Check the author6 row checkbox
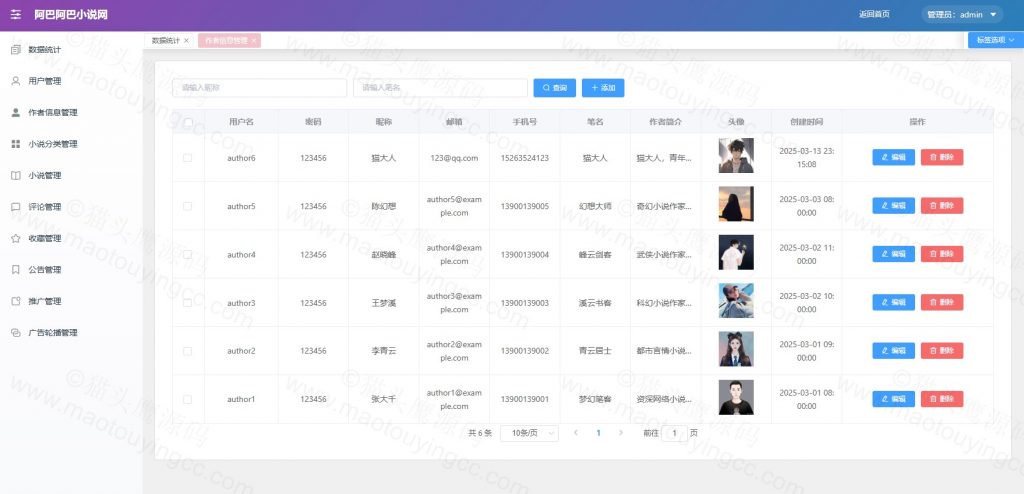The height and width of the screenshot is (494, 1024). click(x=187, y=158)
